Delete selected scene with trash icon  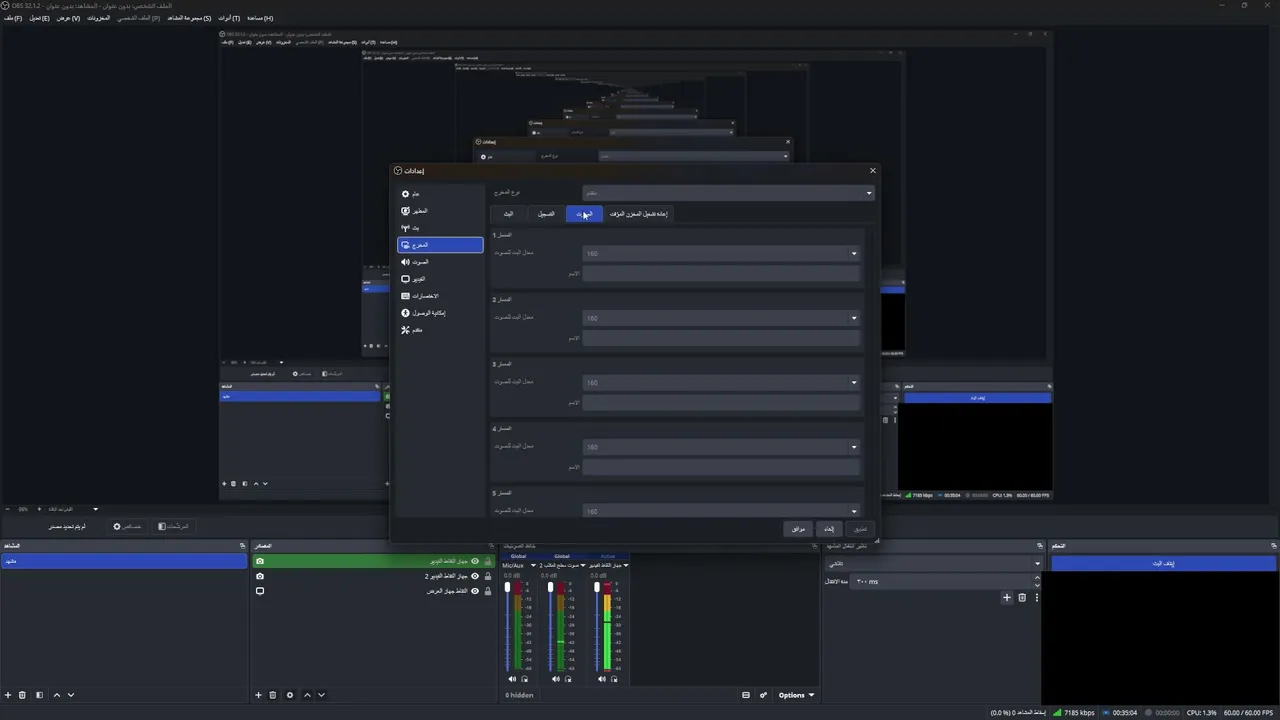(22, 695)
